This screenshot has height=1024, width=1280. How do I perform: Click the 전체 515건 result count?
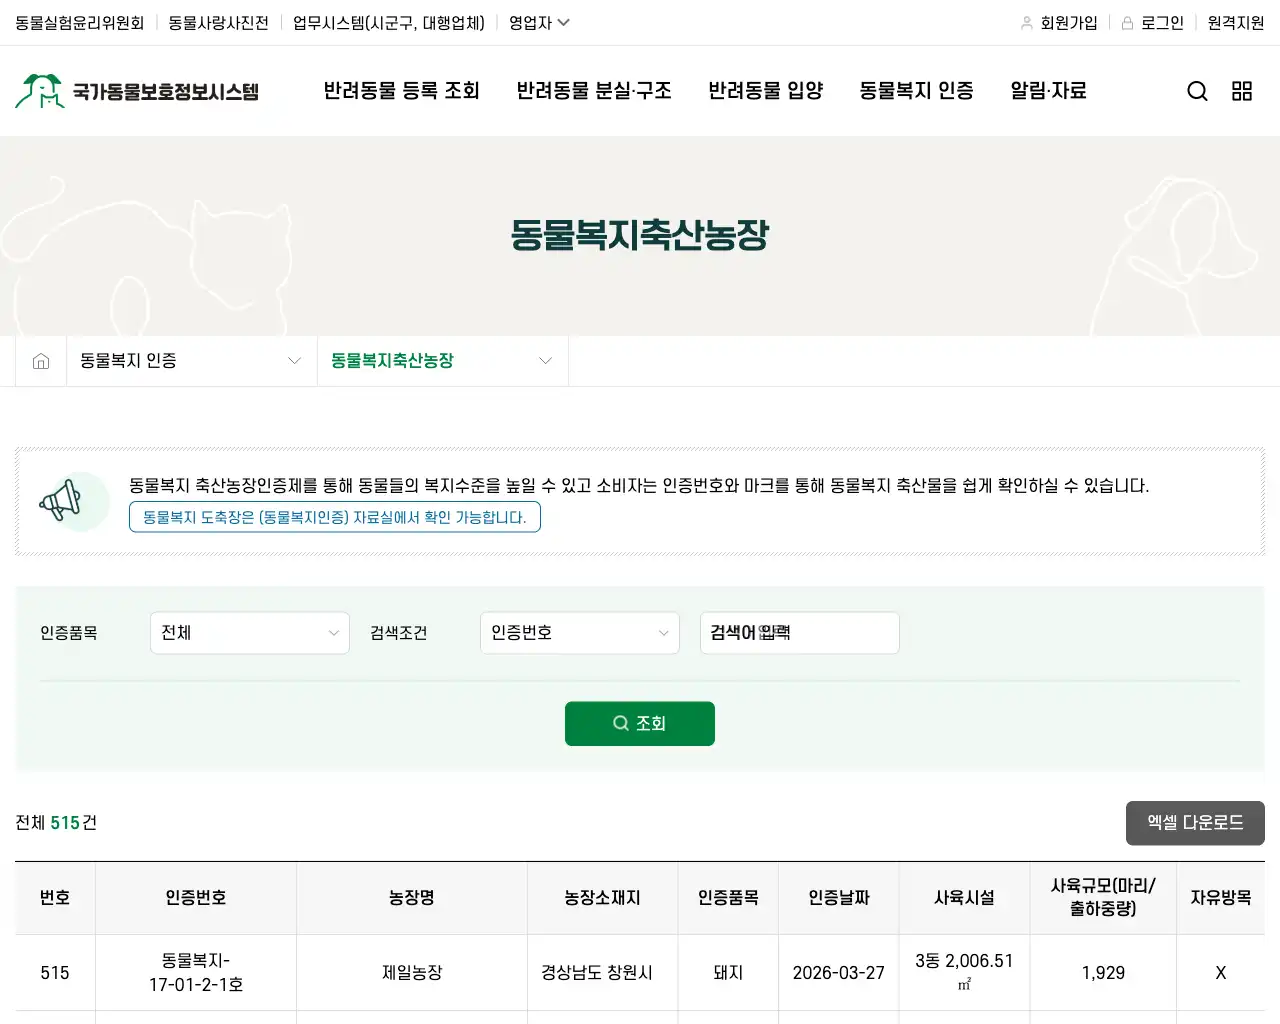(x=56, y=823)
